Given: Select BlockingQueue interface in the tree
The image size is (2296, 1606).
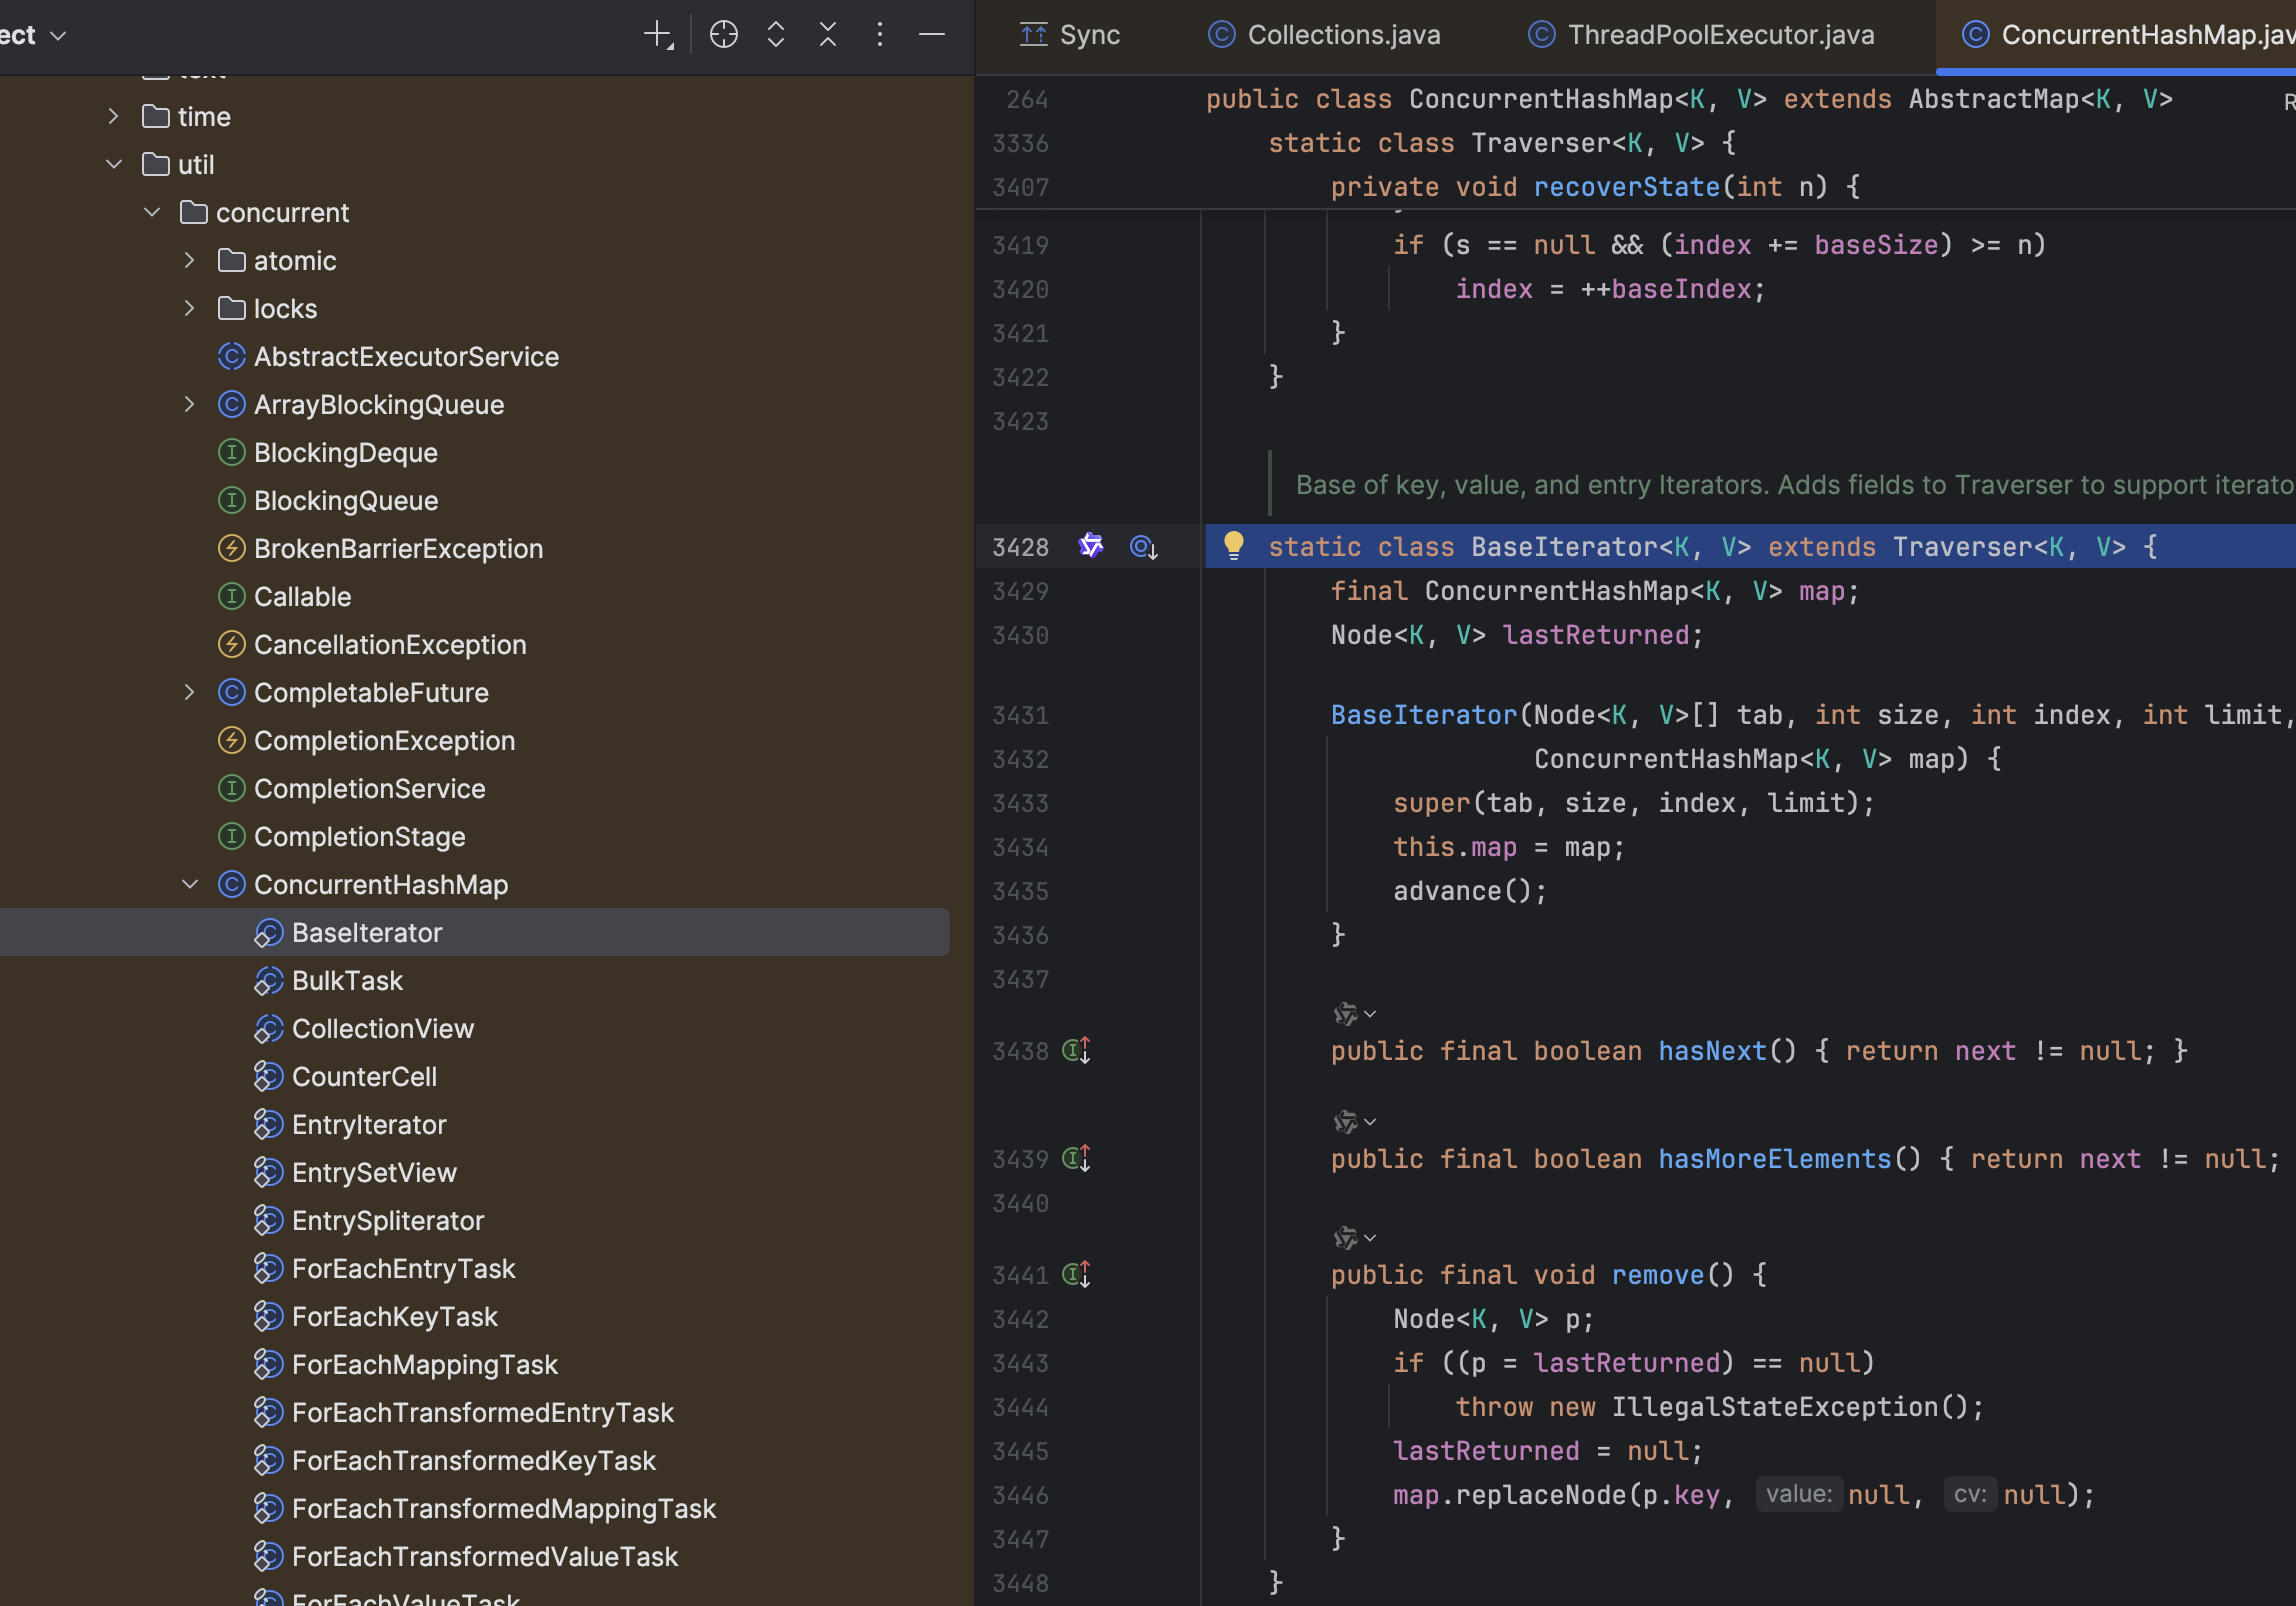Looking at the screenshot, I should click(346, 501).
